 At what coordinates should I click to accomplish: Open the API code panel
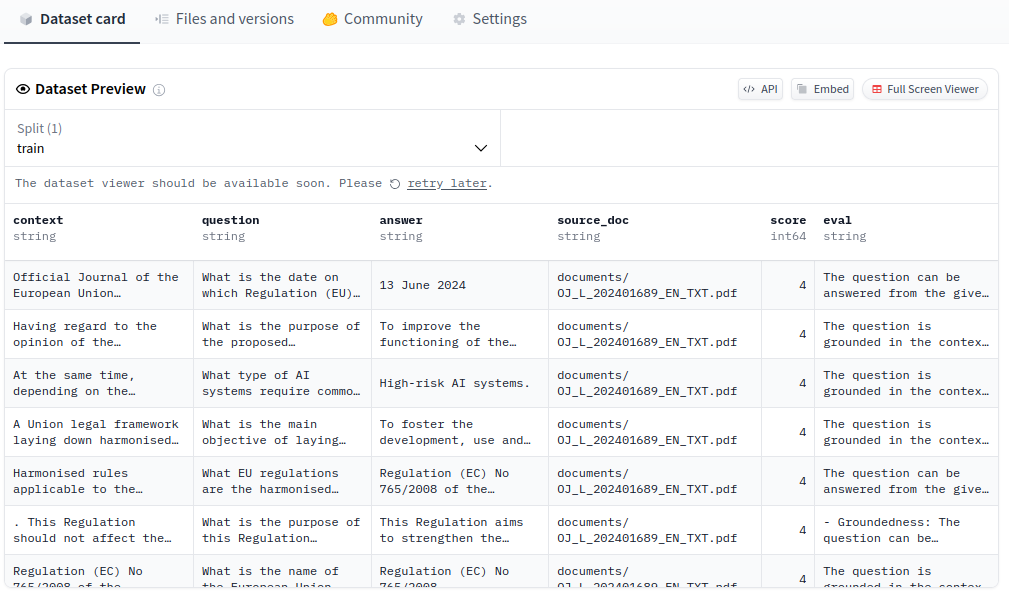pos(760,89)
